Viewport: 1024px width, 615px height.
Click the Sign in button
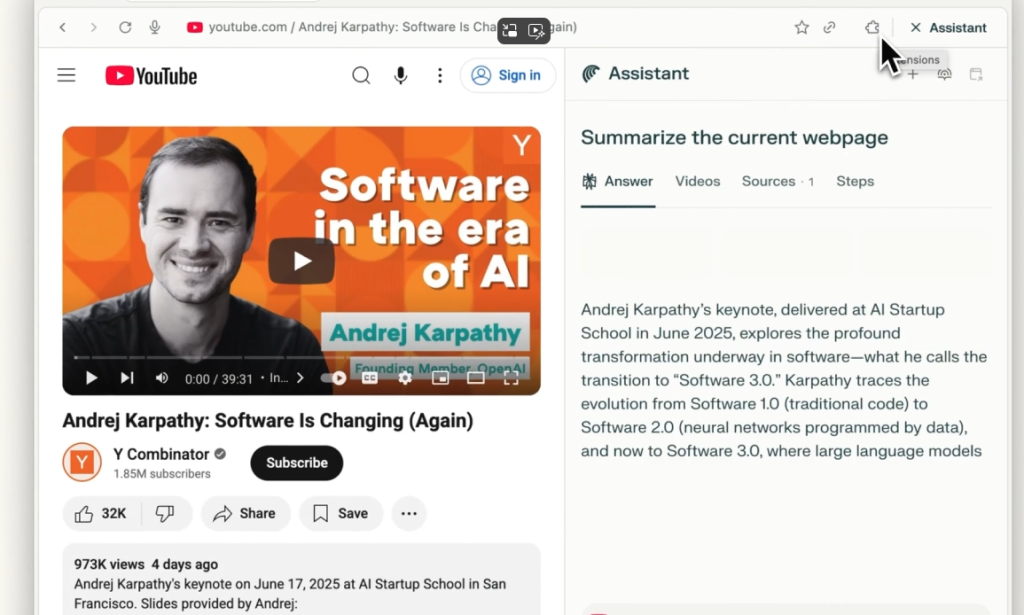507,76
